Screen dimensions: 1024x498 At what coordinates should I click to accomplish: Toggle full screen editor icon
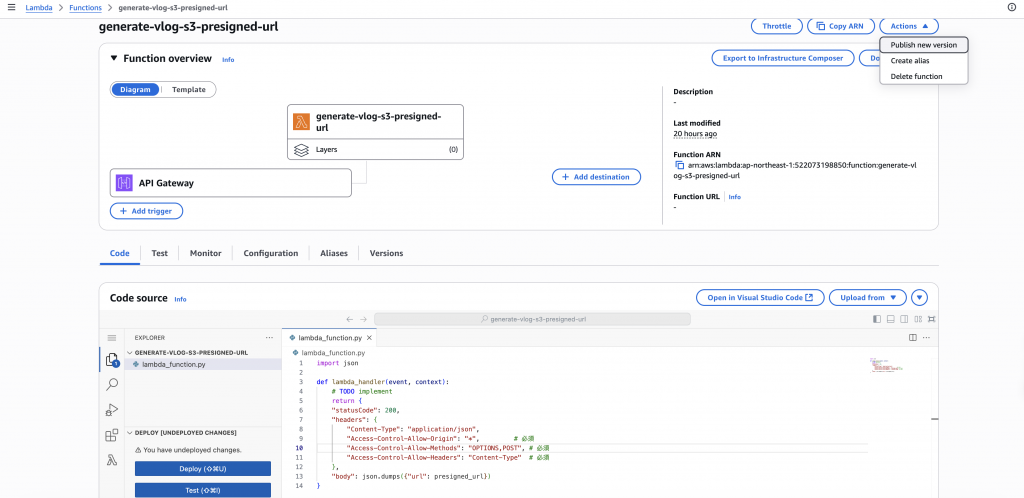pyautogui.click(x=932, y=319)
